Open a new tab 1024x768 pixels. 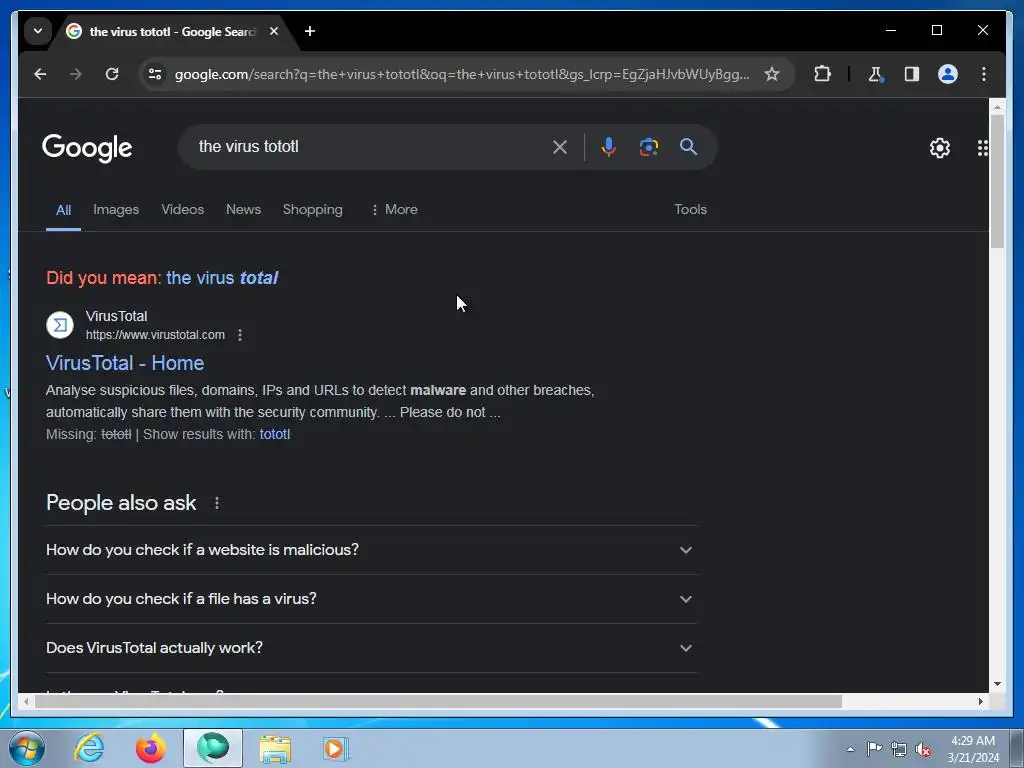point(310,31)
